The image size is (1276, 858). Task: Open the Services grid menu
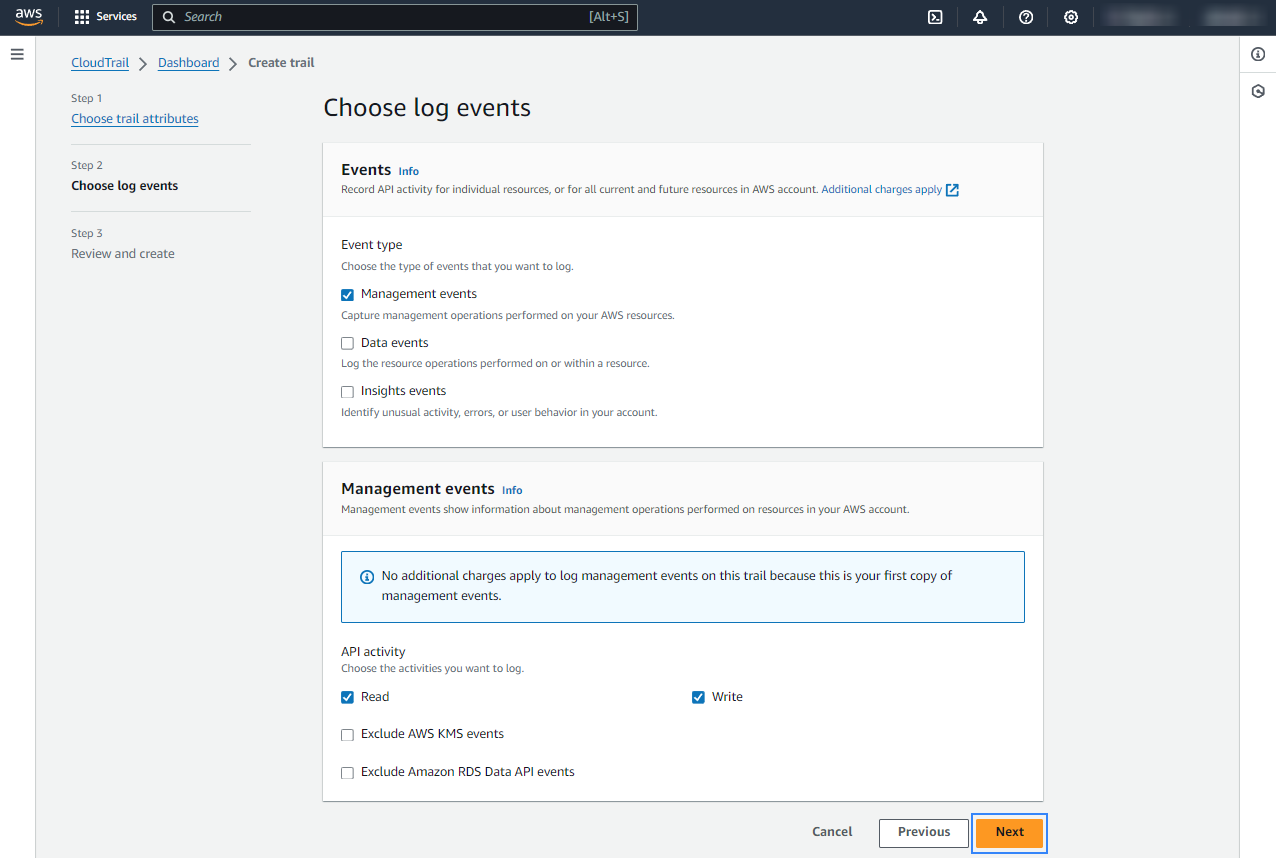[106, 17]
